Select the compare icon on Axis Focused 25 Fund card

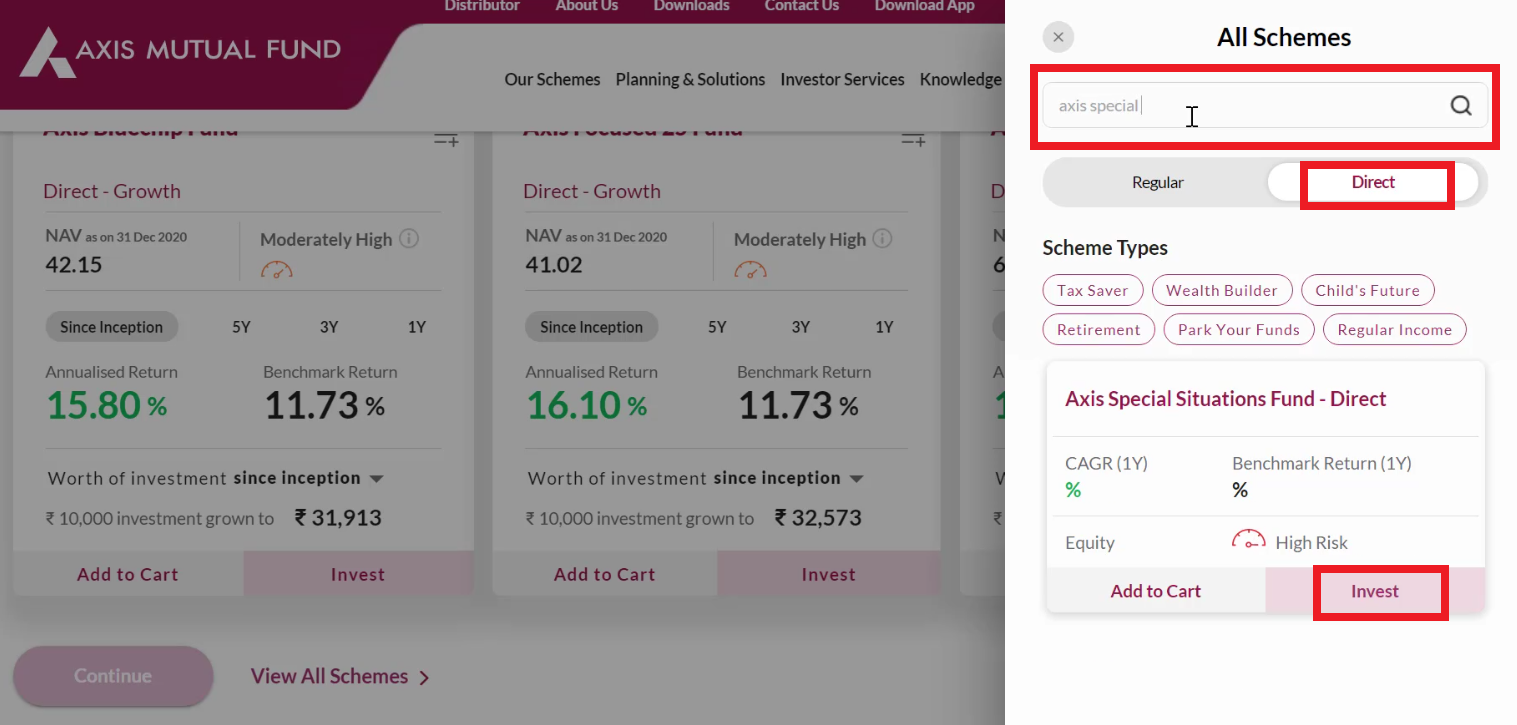coord(913,139)
